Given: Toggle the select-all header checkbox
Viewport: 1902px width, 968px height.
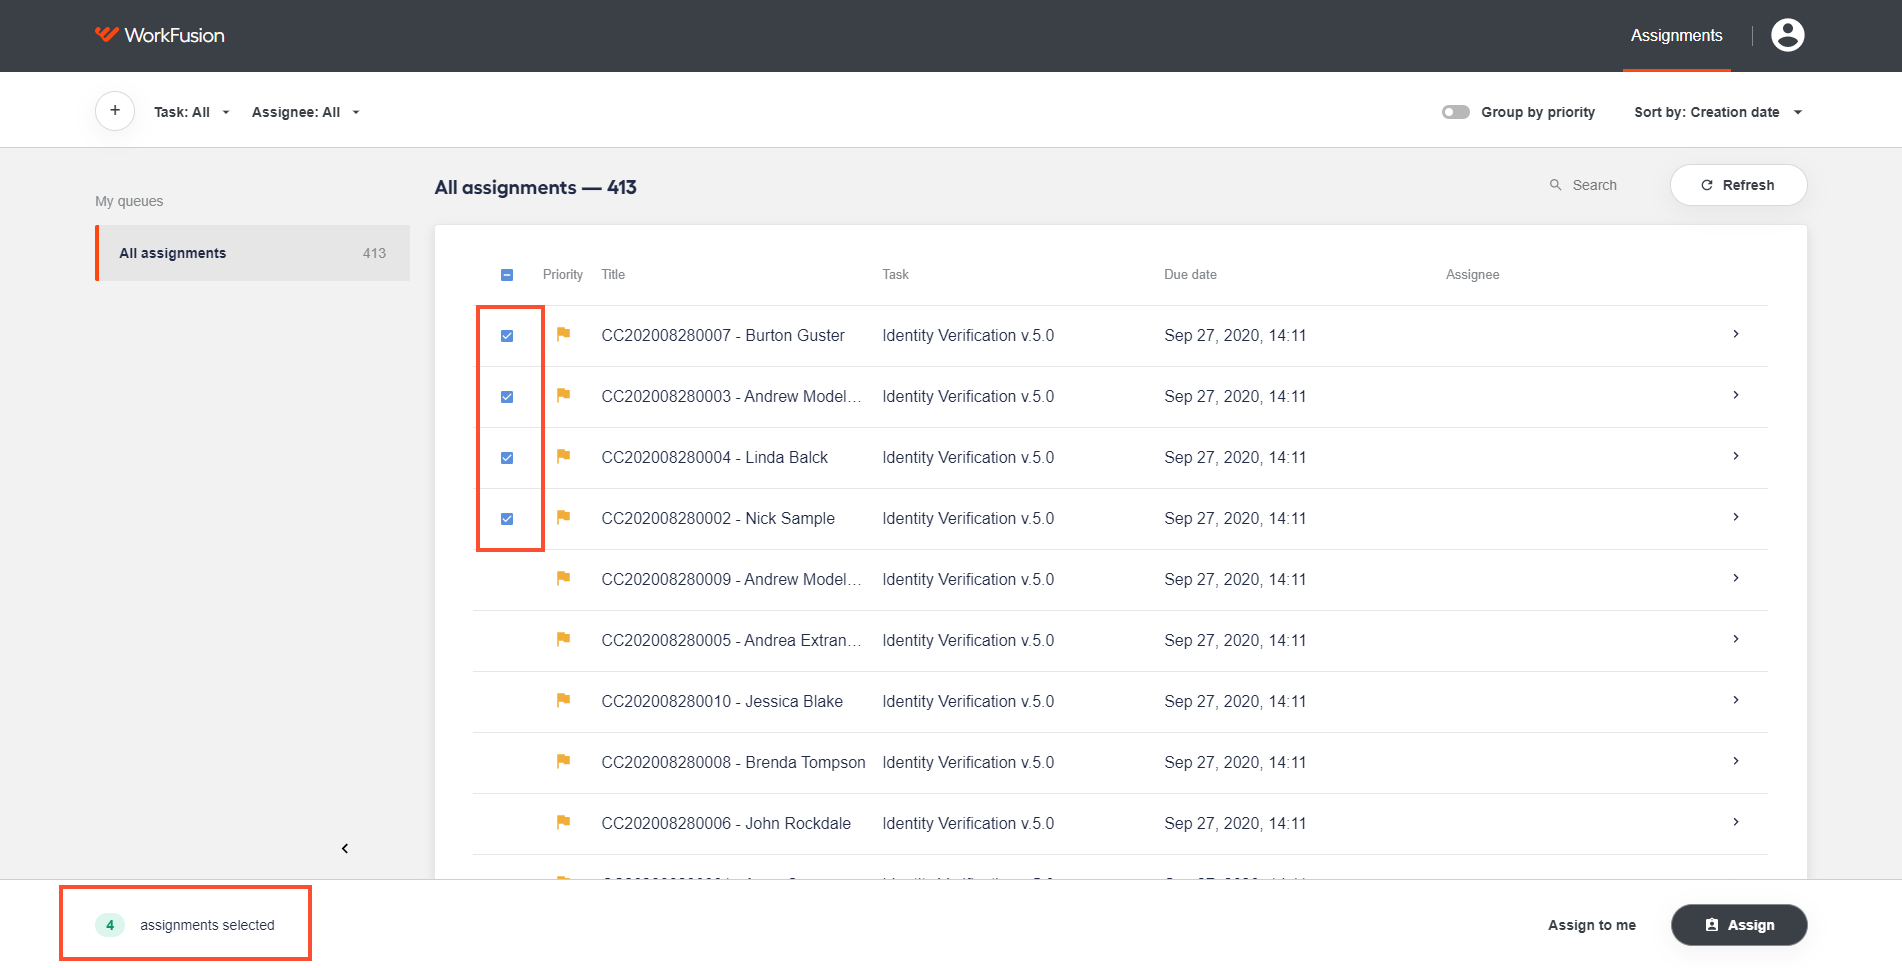Looking at the screenshot, I should [x=507, y=275].
